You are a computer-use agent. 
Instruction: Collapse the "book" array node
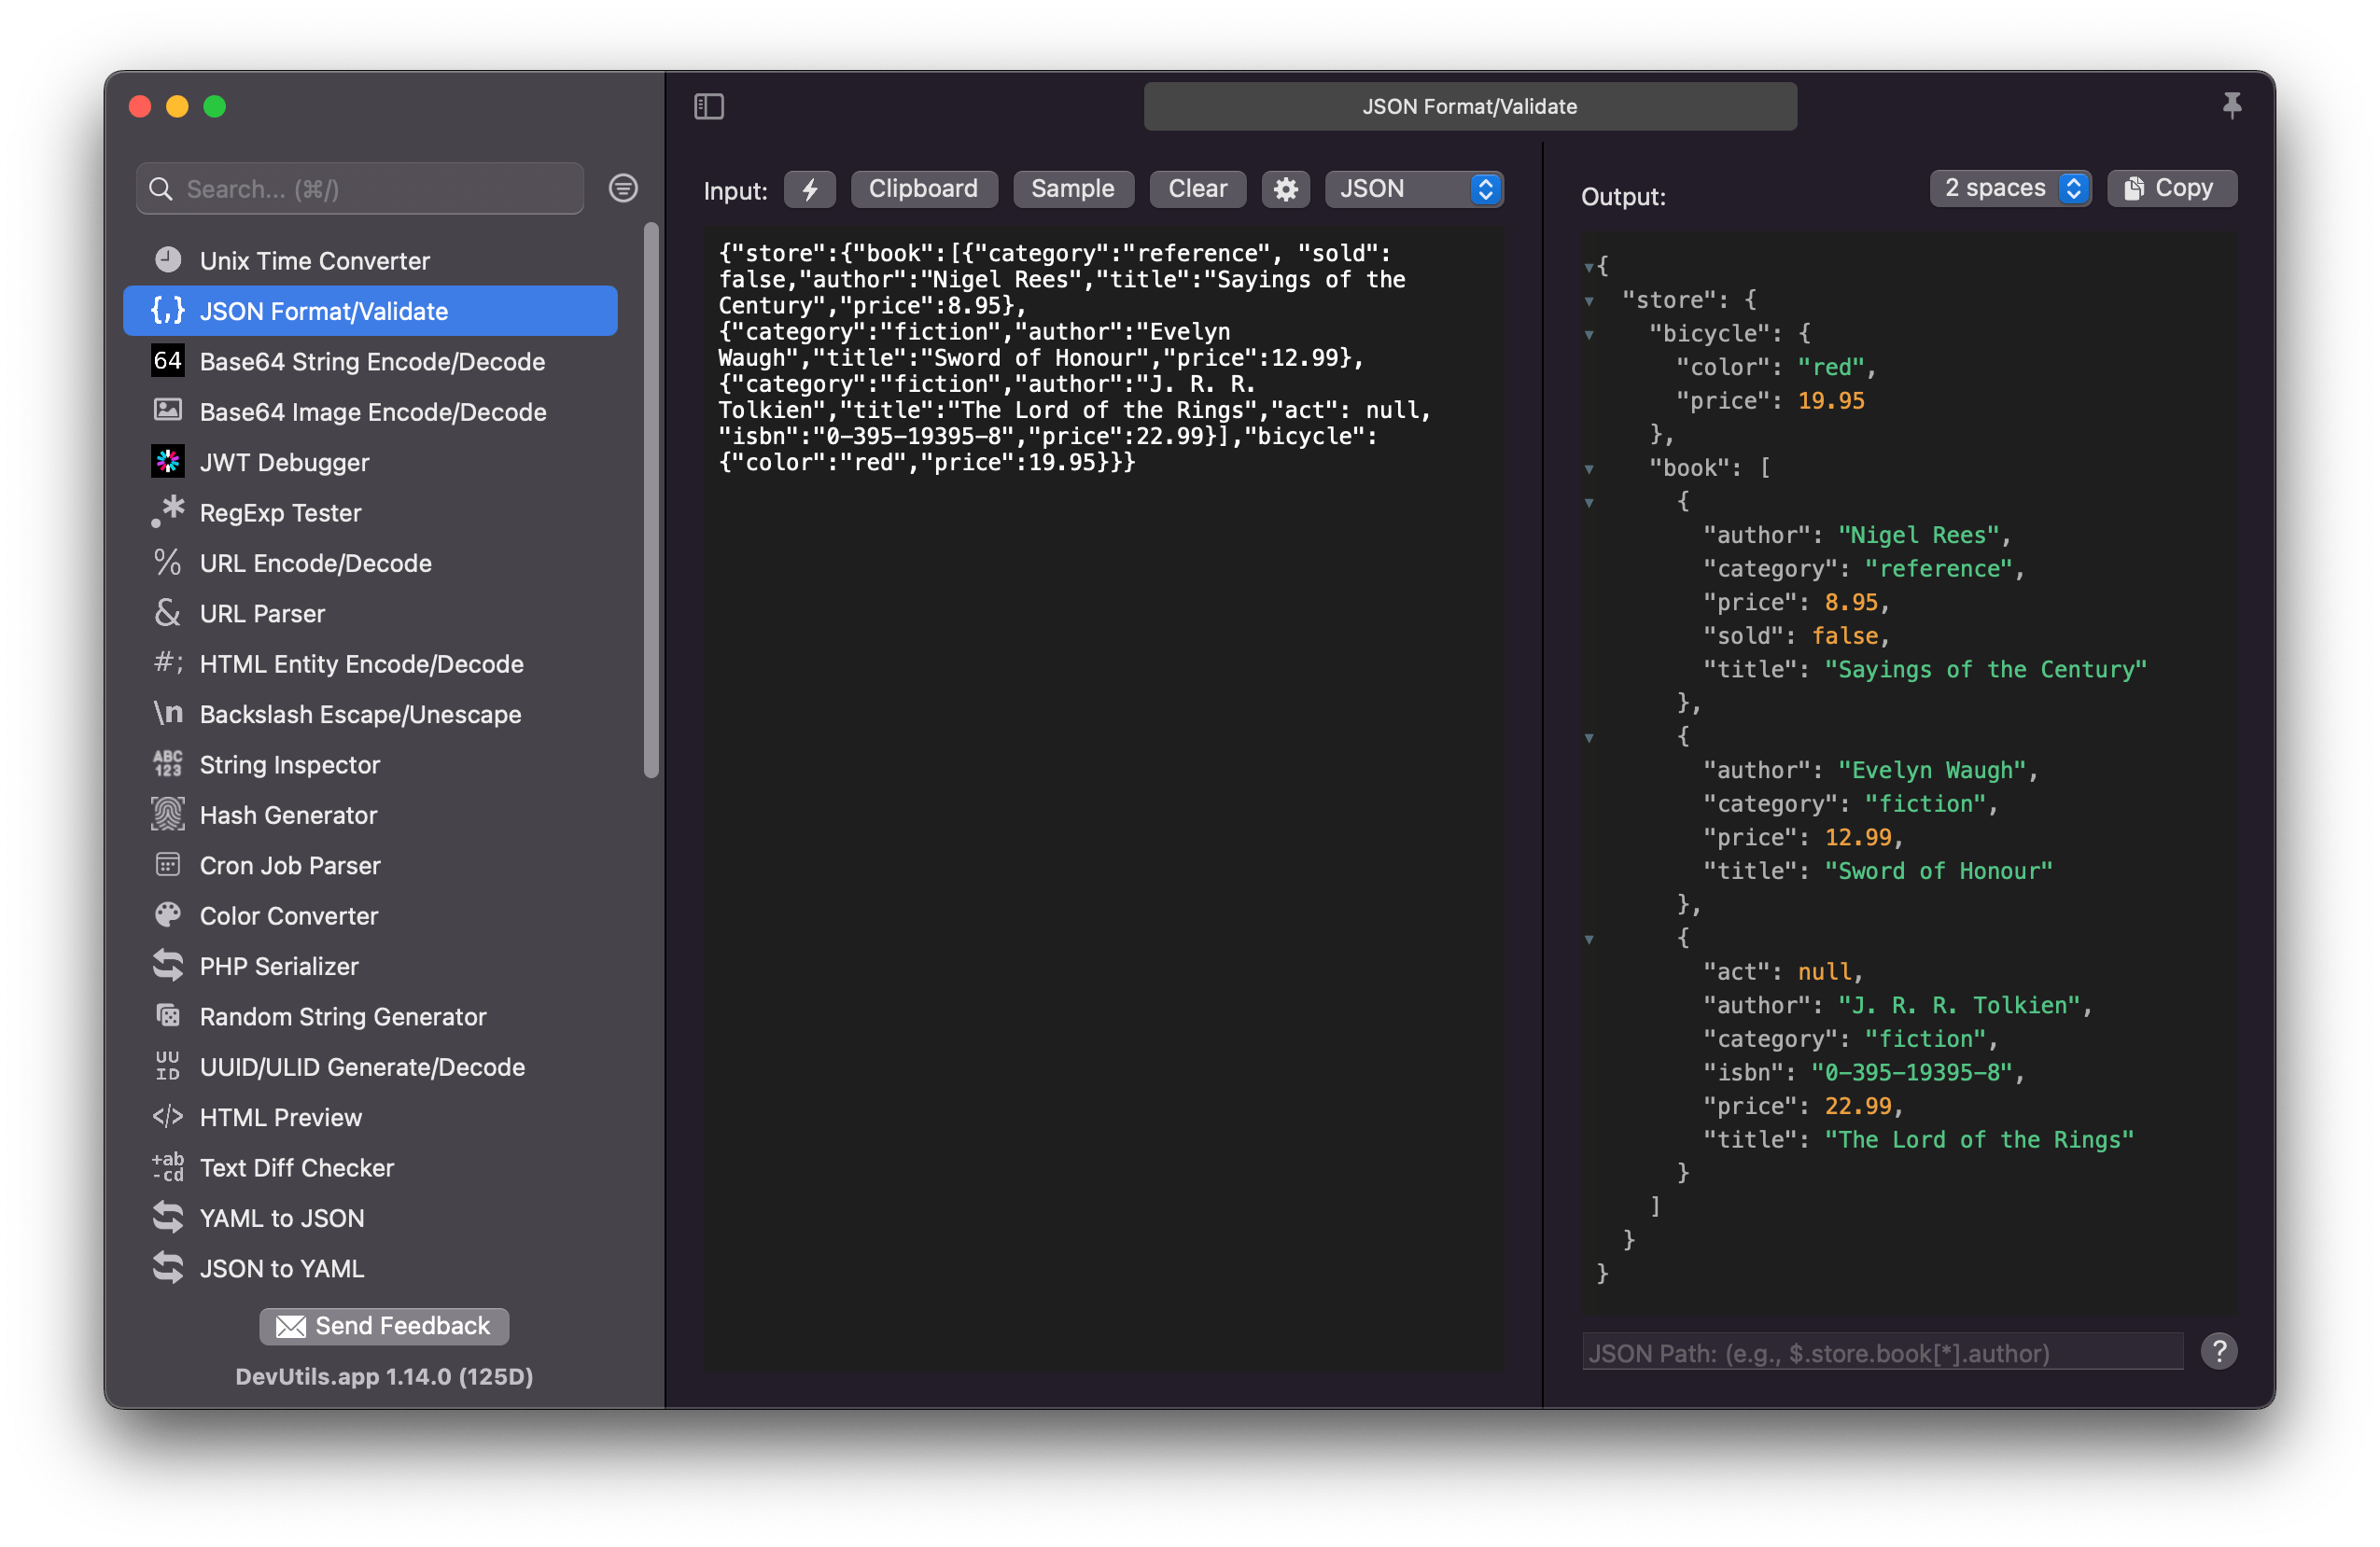click(x=1589, y=468)
